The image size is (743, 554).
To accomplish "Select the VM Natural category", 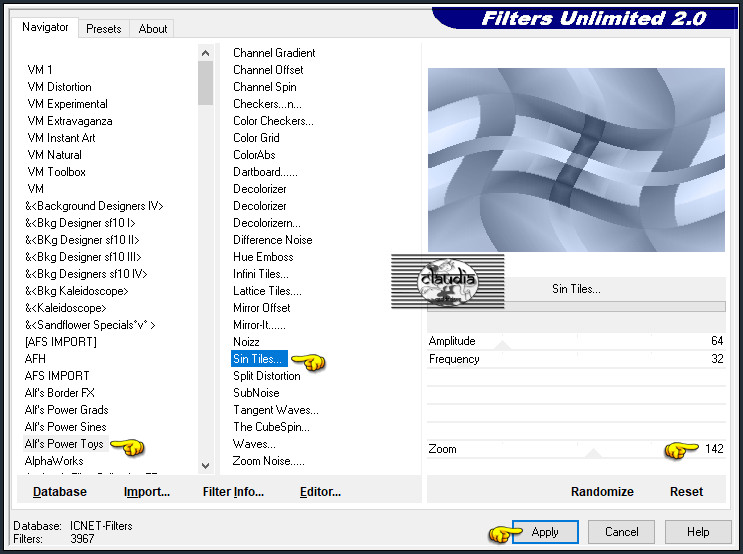I will point(54,155).
